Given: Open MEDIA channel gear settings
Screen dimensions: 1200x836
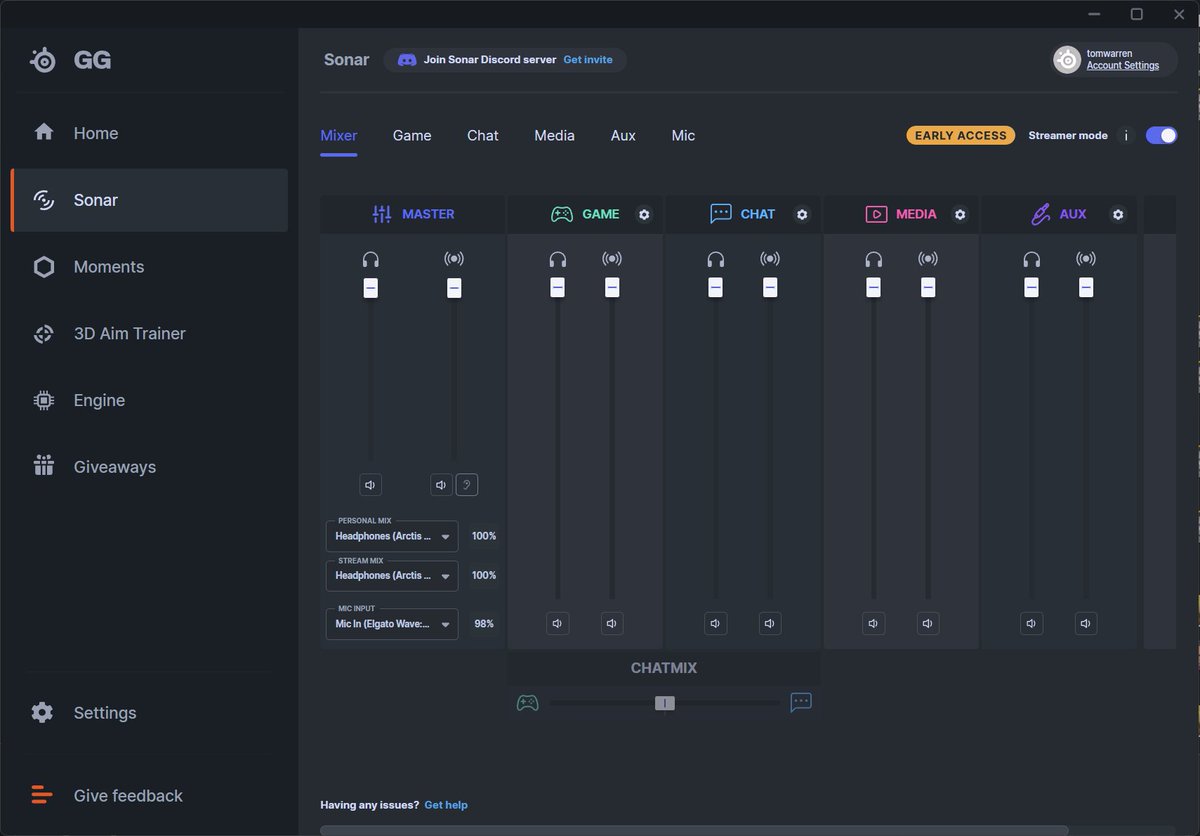Looking at the screenshot, I should (x=960, y=214).
